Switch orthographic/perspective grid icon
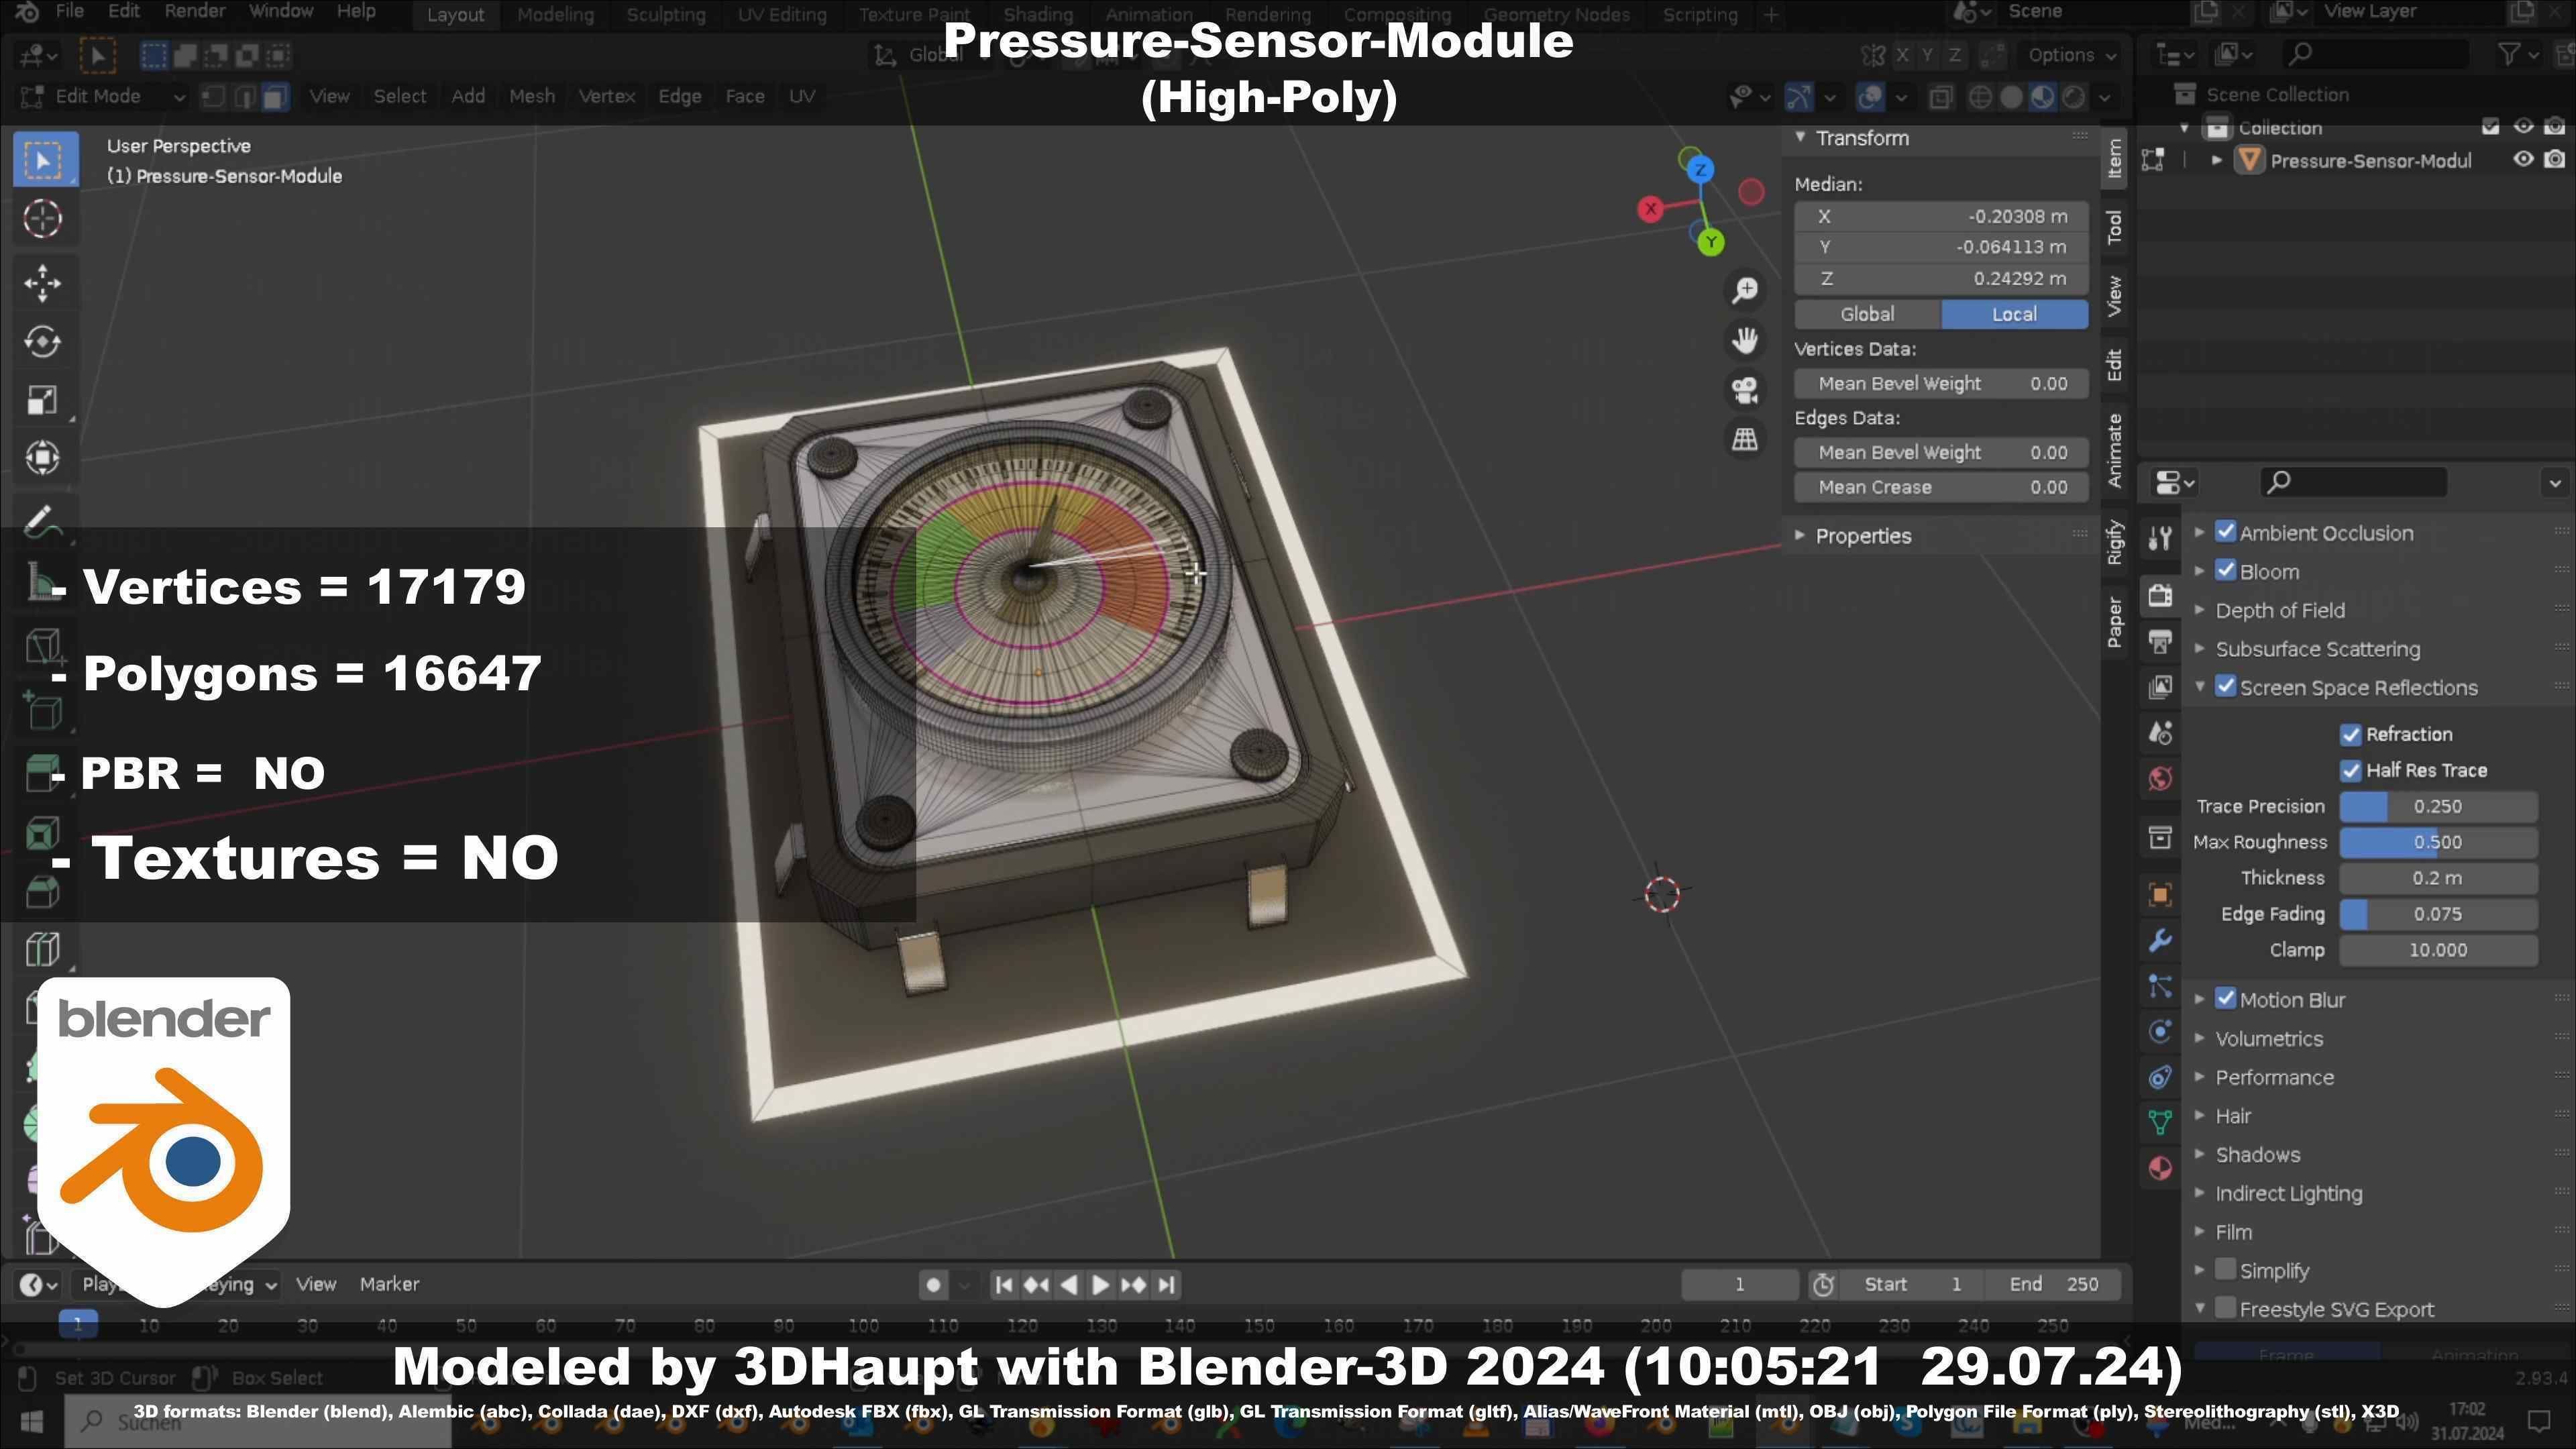Image resolution: width=2576 pixels, height=1449 pixels. click(x=1745, y=439)
